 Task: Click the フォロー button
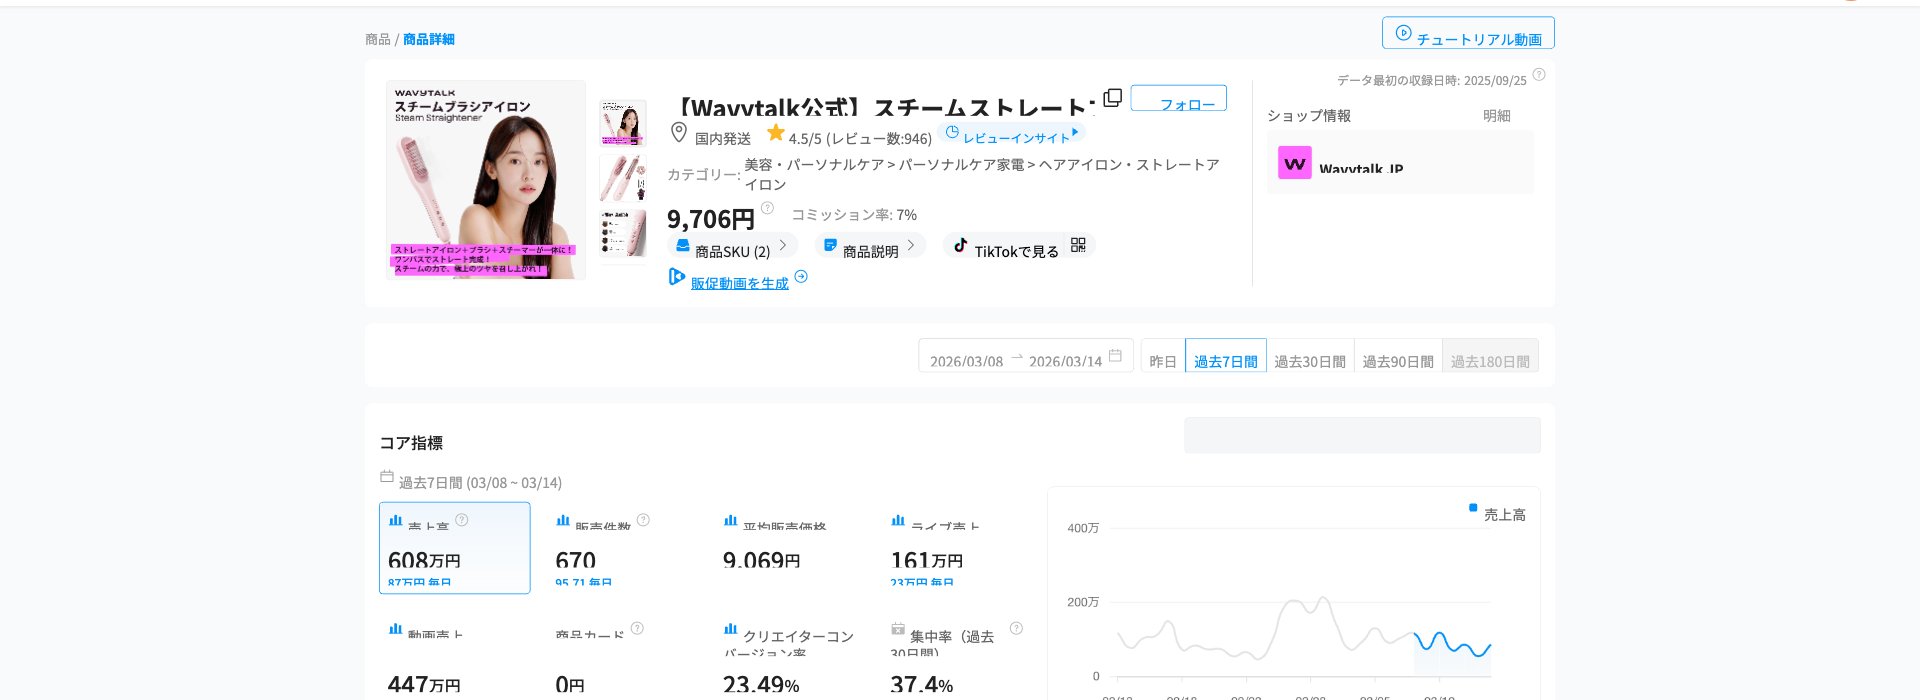click(1179, 98)
